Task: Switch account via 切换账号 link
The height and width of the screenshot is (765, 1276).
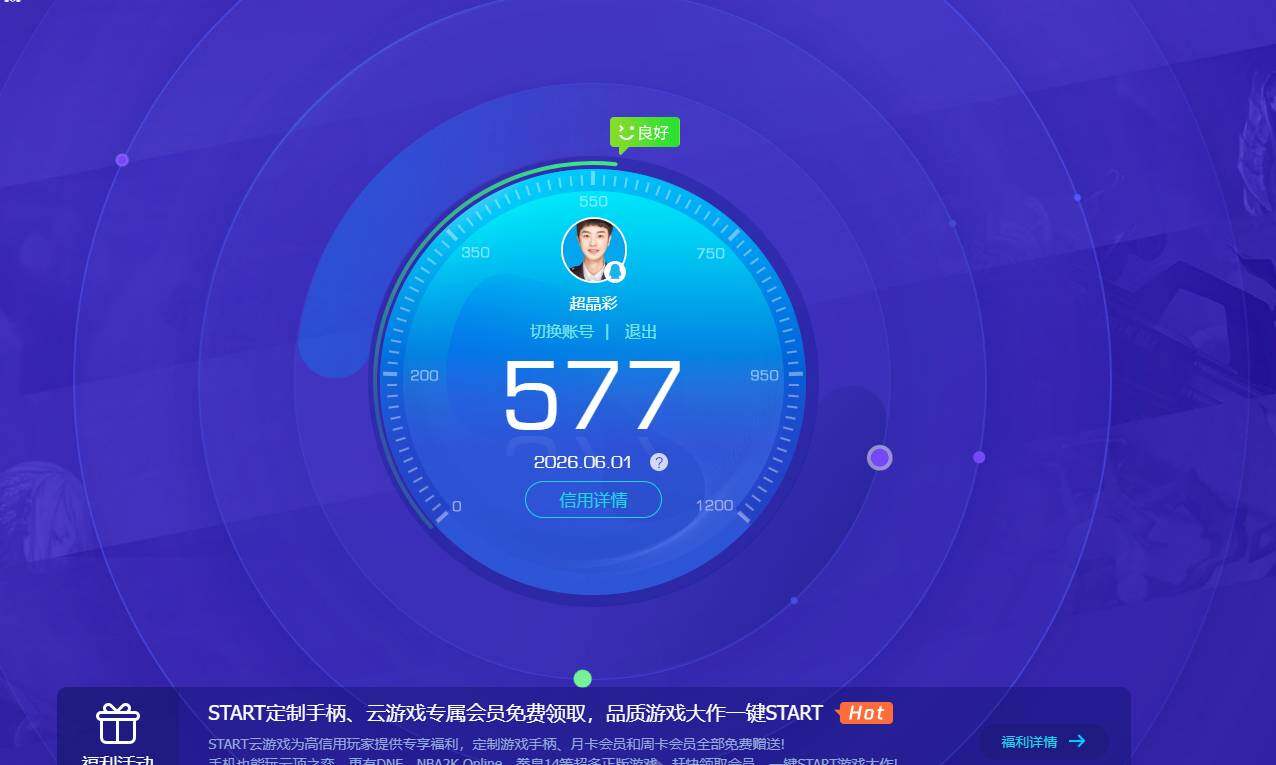Action: click(x=562, y=332)
